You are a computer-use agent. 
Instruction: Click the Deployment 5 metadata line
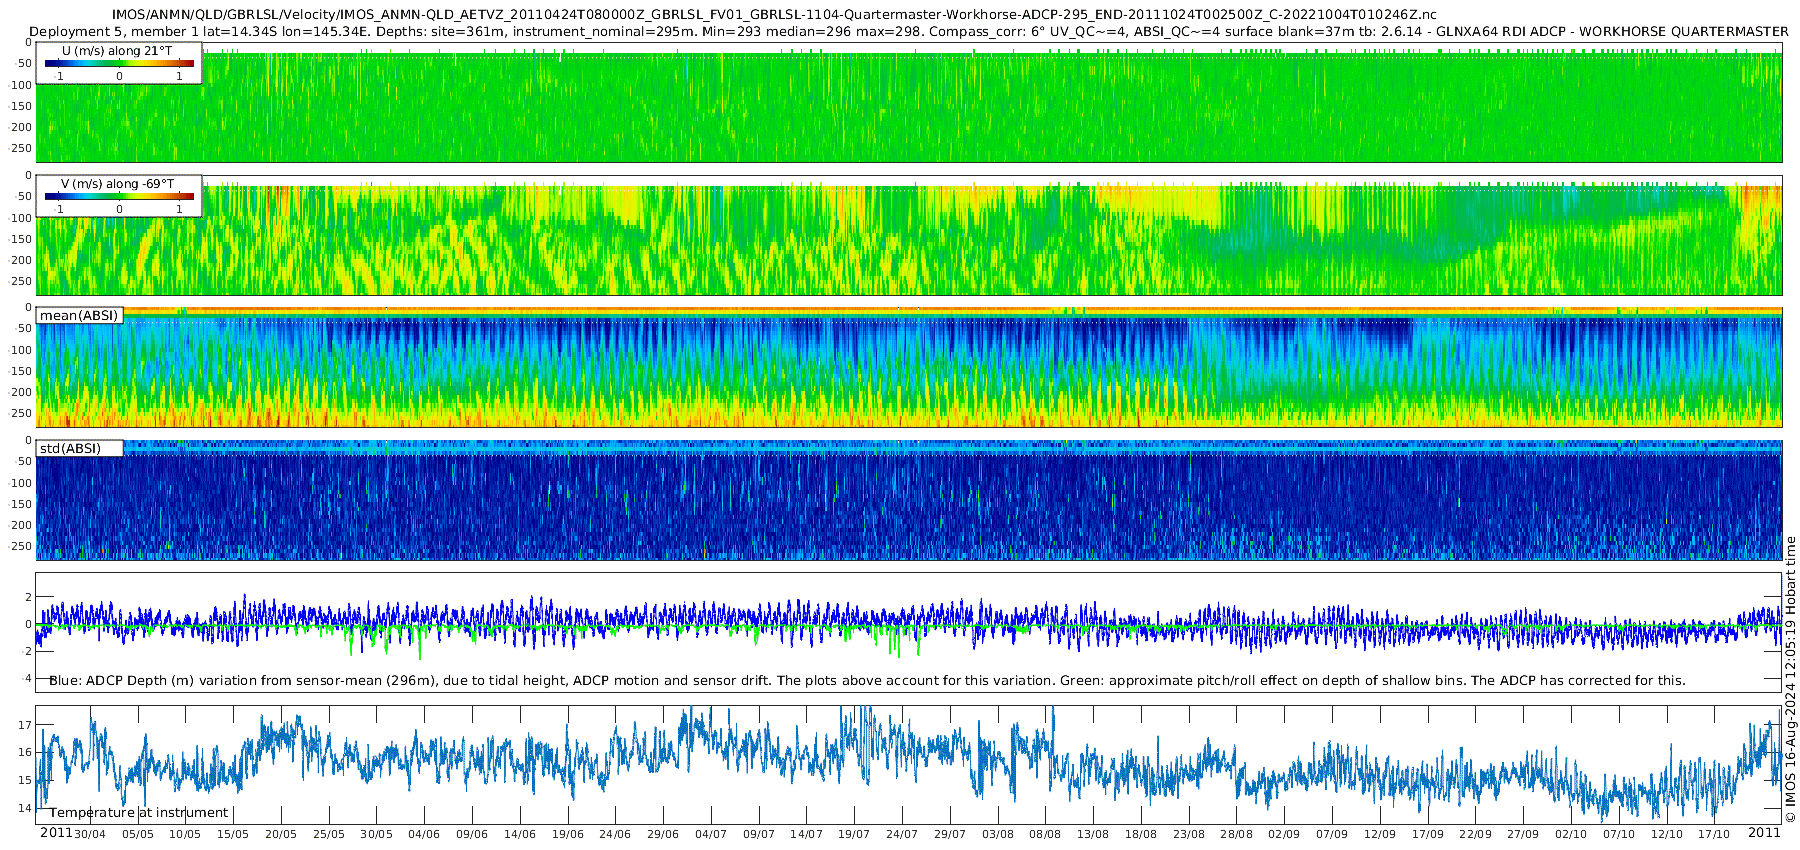909,31
